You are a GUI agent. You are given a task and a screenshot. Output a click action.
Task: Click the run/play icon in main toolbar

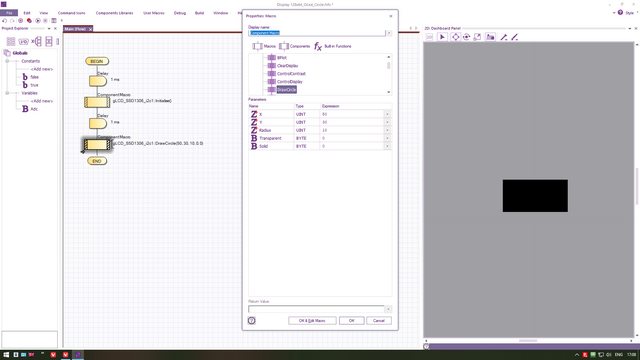(x=38, y=20)
